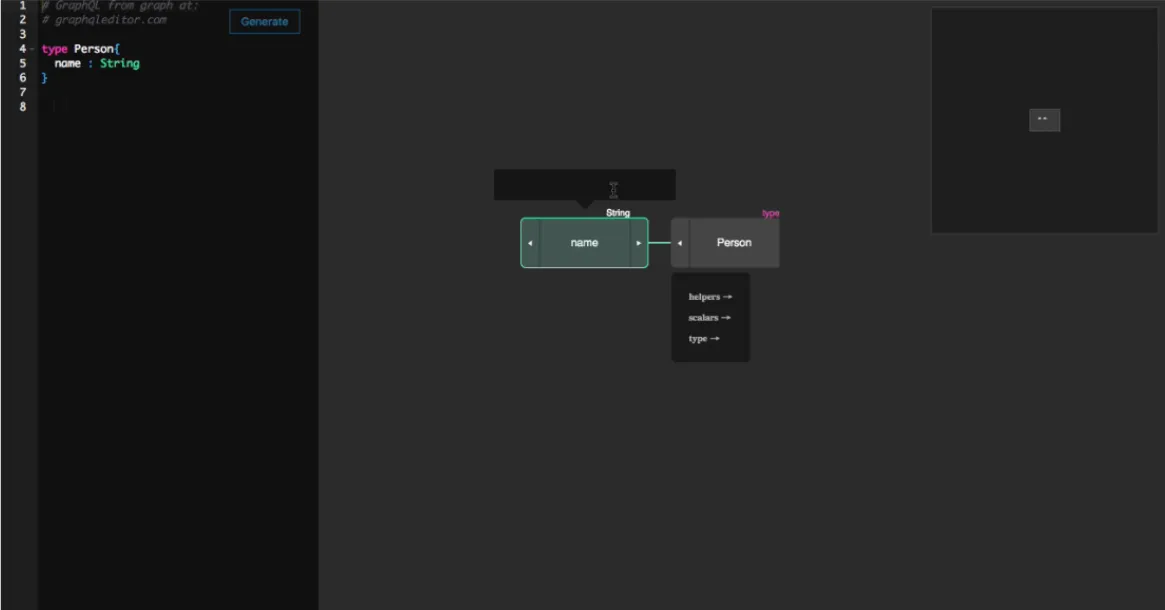Click the text cursor icon above the name node
This screenshot has height=610, width=1165.
click(613, 188)
